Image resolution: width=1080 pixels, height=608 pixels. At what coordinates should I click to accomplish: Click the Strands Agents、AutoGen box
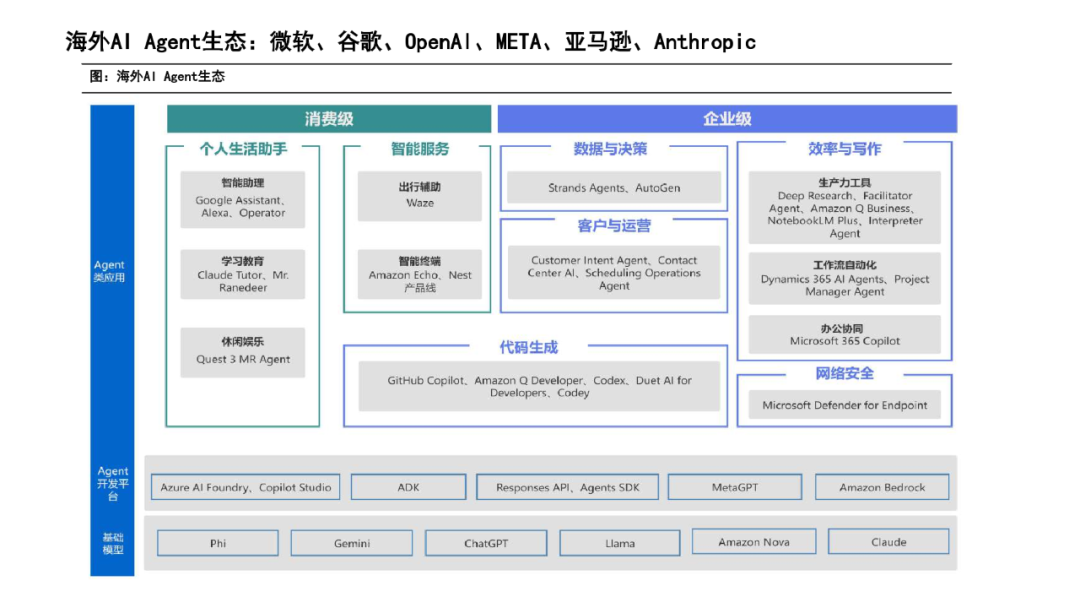(x=614, y=187)
